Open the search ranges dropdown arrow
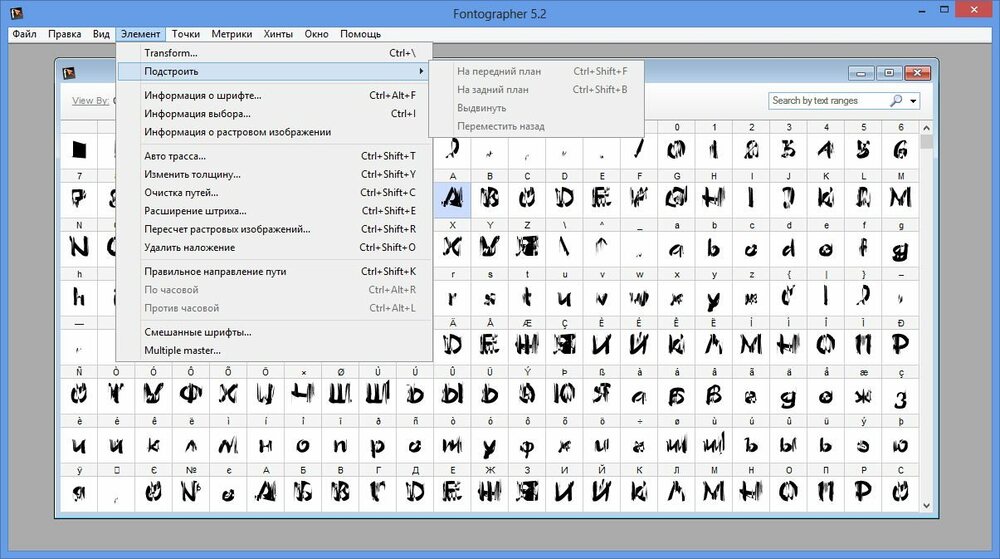Viewport: 1000px width, 559px height. (x=913, y=101)
